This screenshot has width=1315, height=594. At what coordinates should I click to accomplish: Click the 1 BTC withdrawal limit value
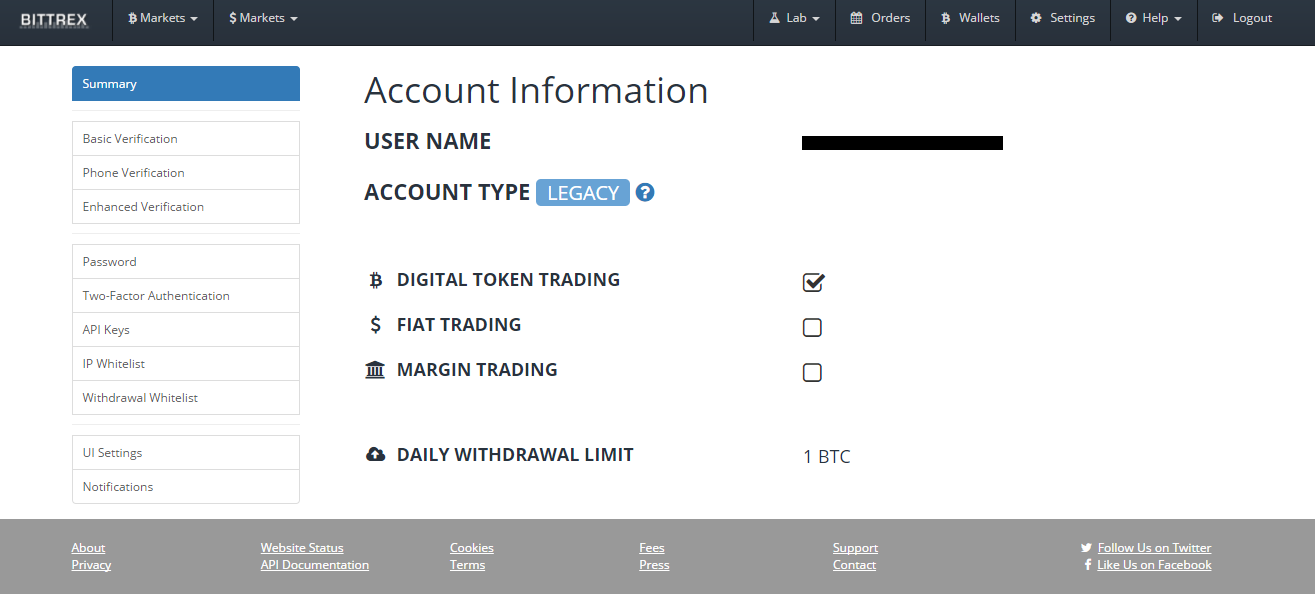point(826,457)
